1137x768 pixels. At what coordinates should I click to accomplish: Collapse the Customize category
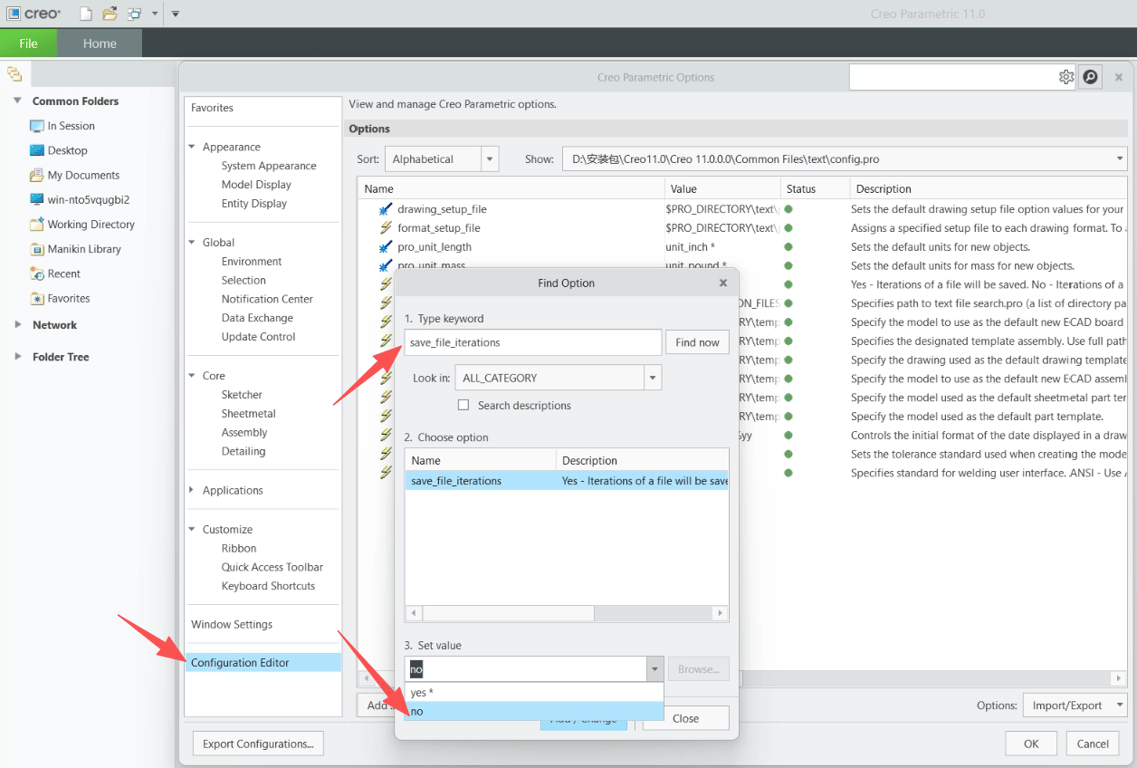[x=191, y=529]
